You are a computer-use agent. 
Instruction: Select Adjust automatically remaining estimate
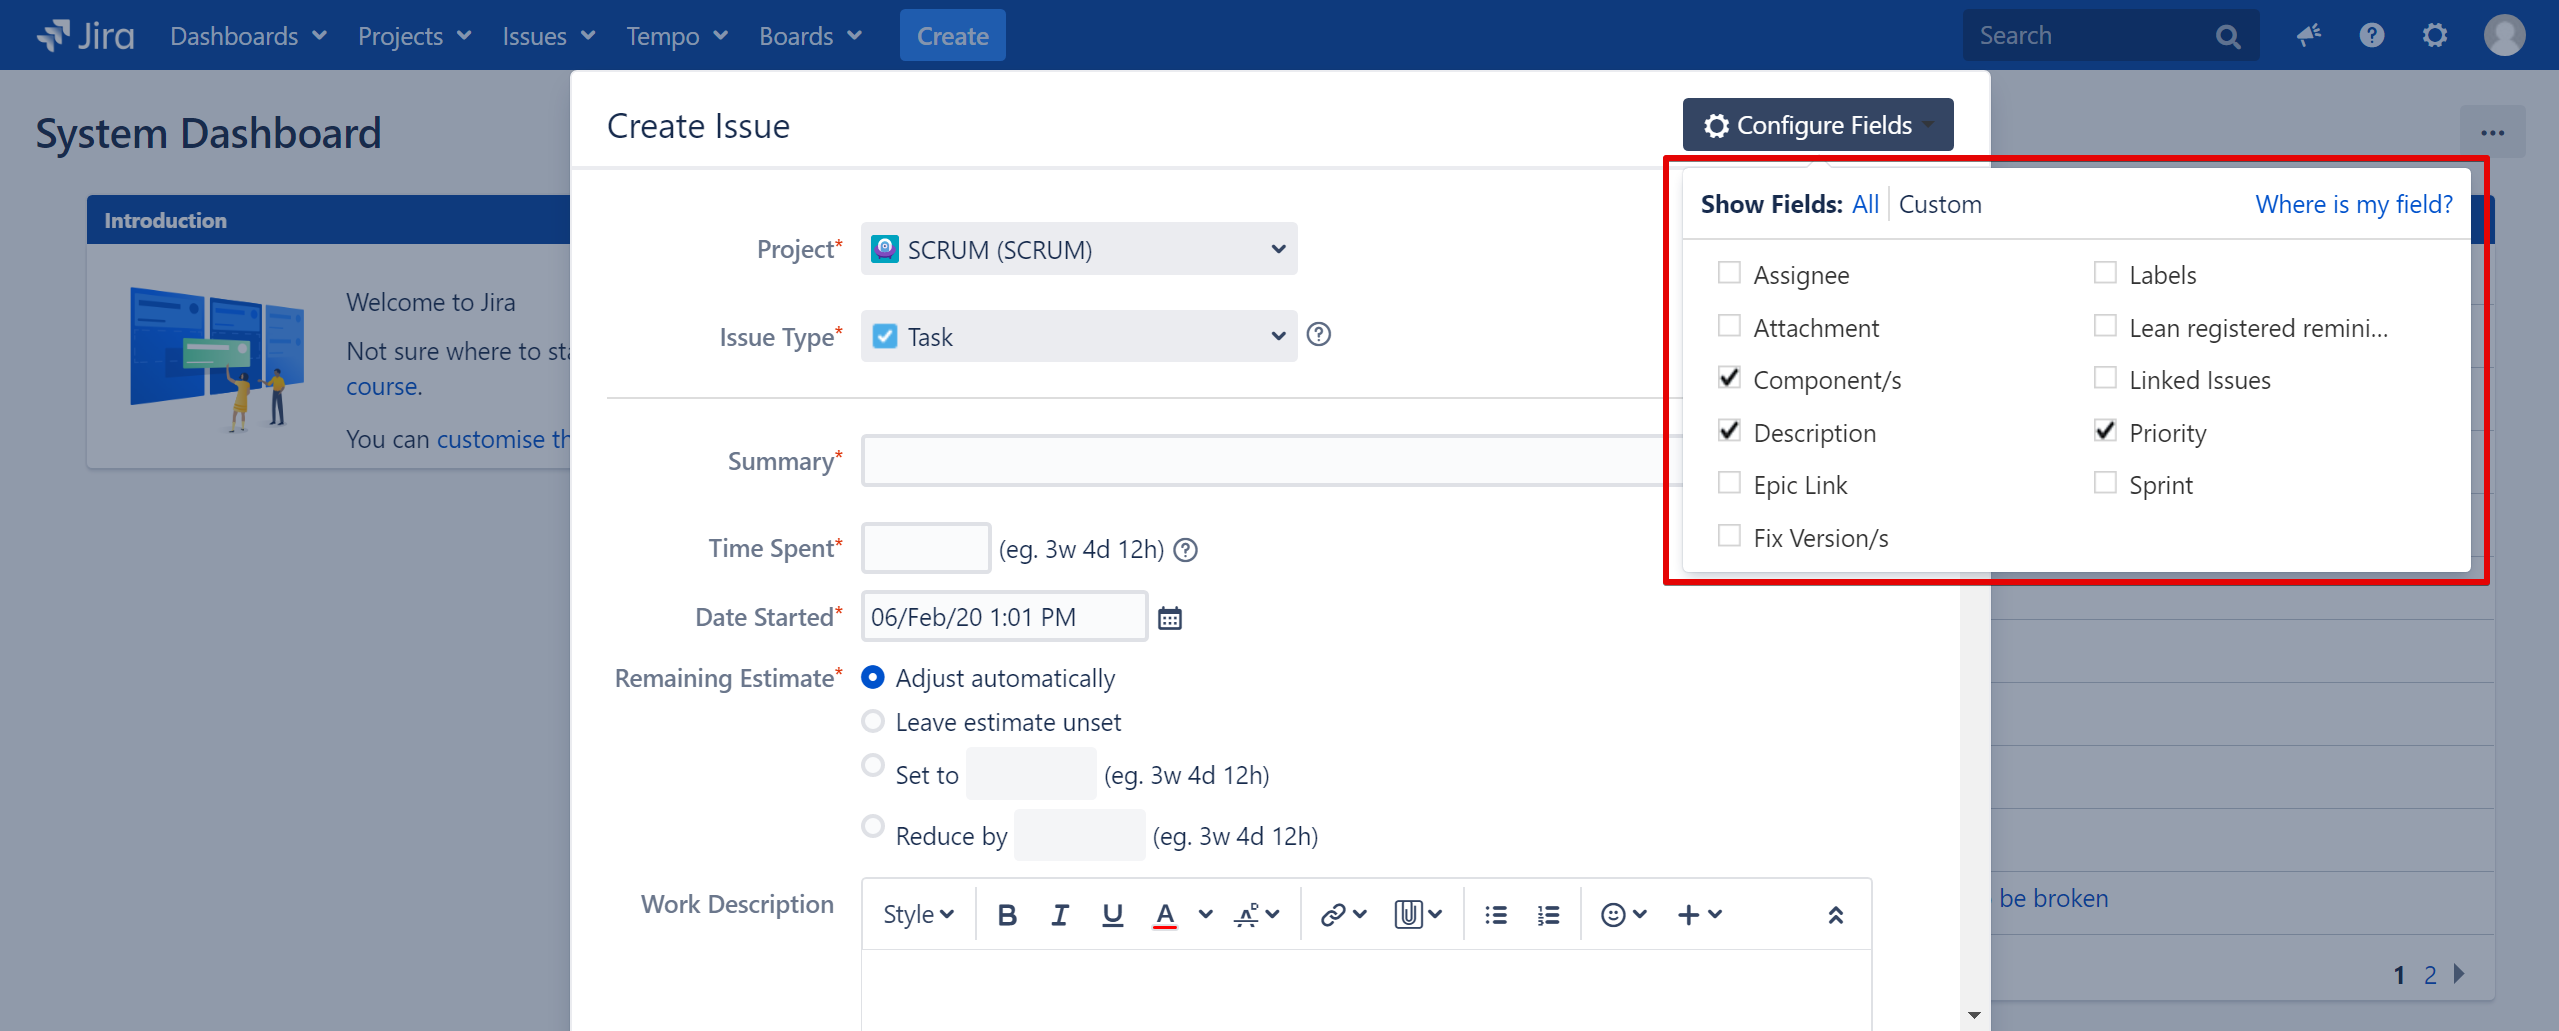[873, 677]
